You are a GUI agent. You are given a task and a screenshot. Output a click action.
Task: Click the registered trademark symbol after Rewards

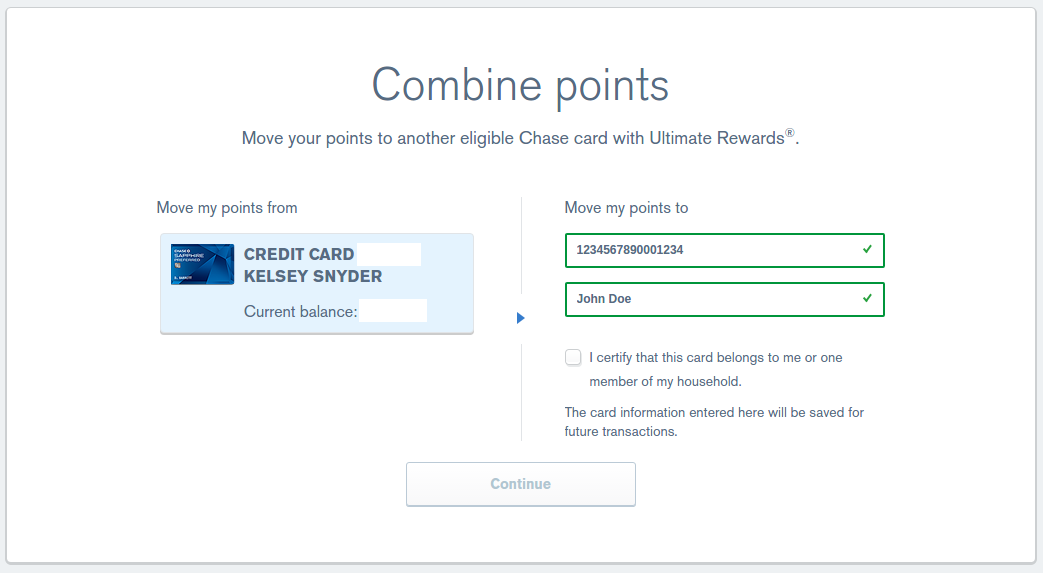point(790,133)
